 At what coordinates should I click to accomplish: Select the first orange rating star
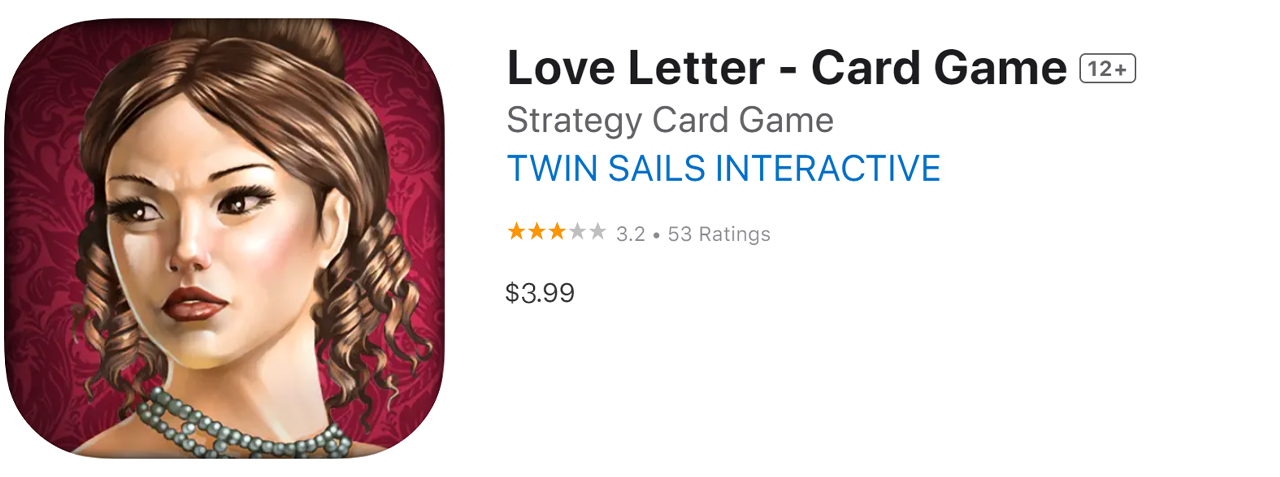(517, 232)
